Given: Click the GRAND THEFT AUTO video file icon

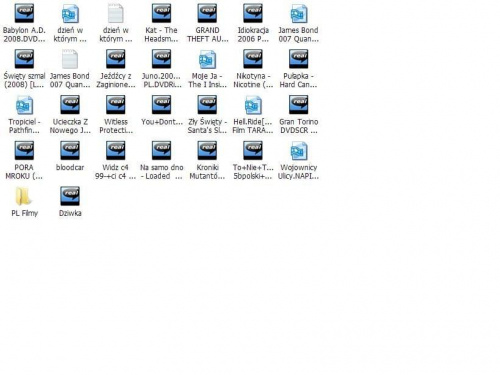Looking at the screenshot, I should coord(207,13).
